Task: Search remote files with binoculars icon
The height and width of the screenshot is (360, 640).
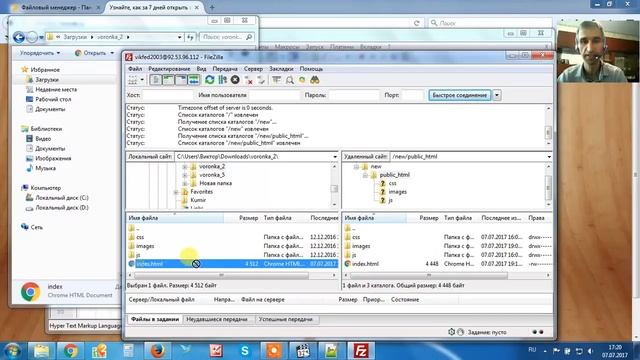Action: click(315, 80)
